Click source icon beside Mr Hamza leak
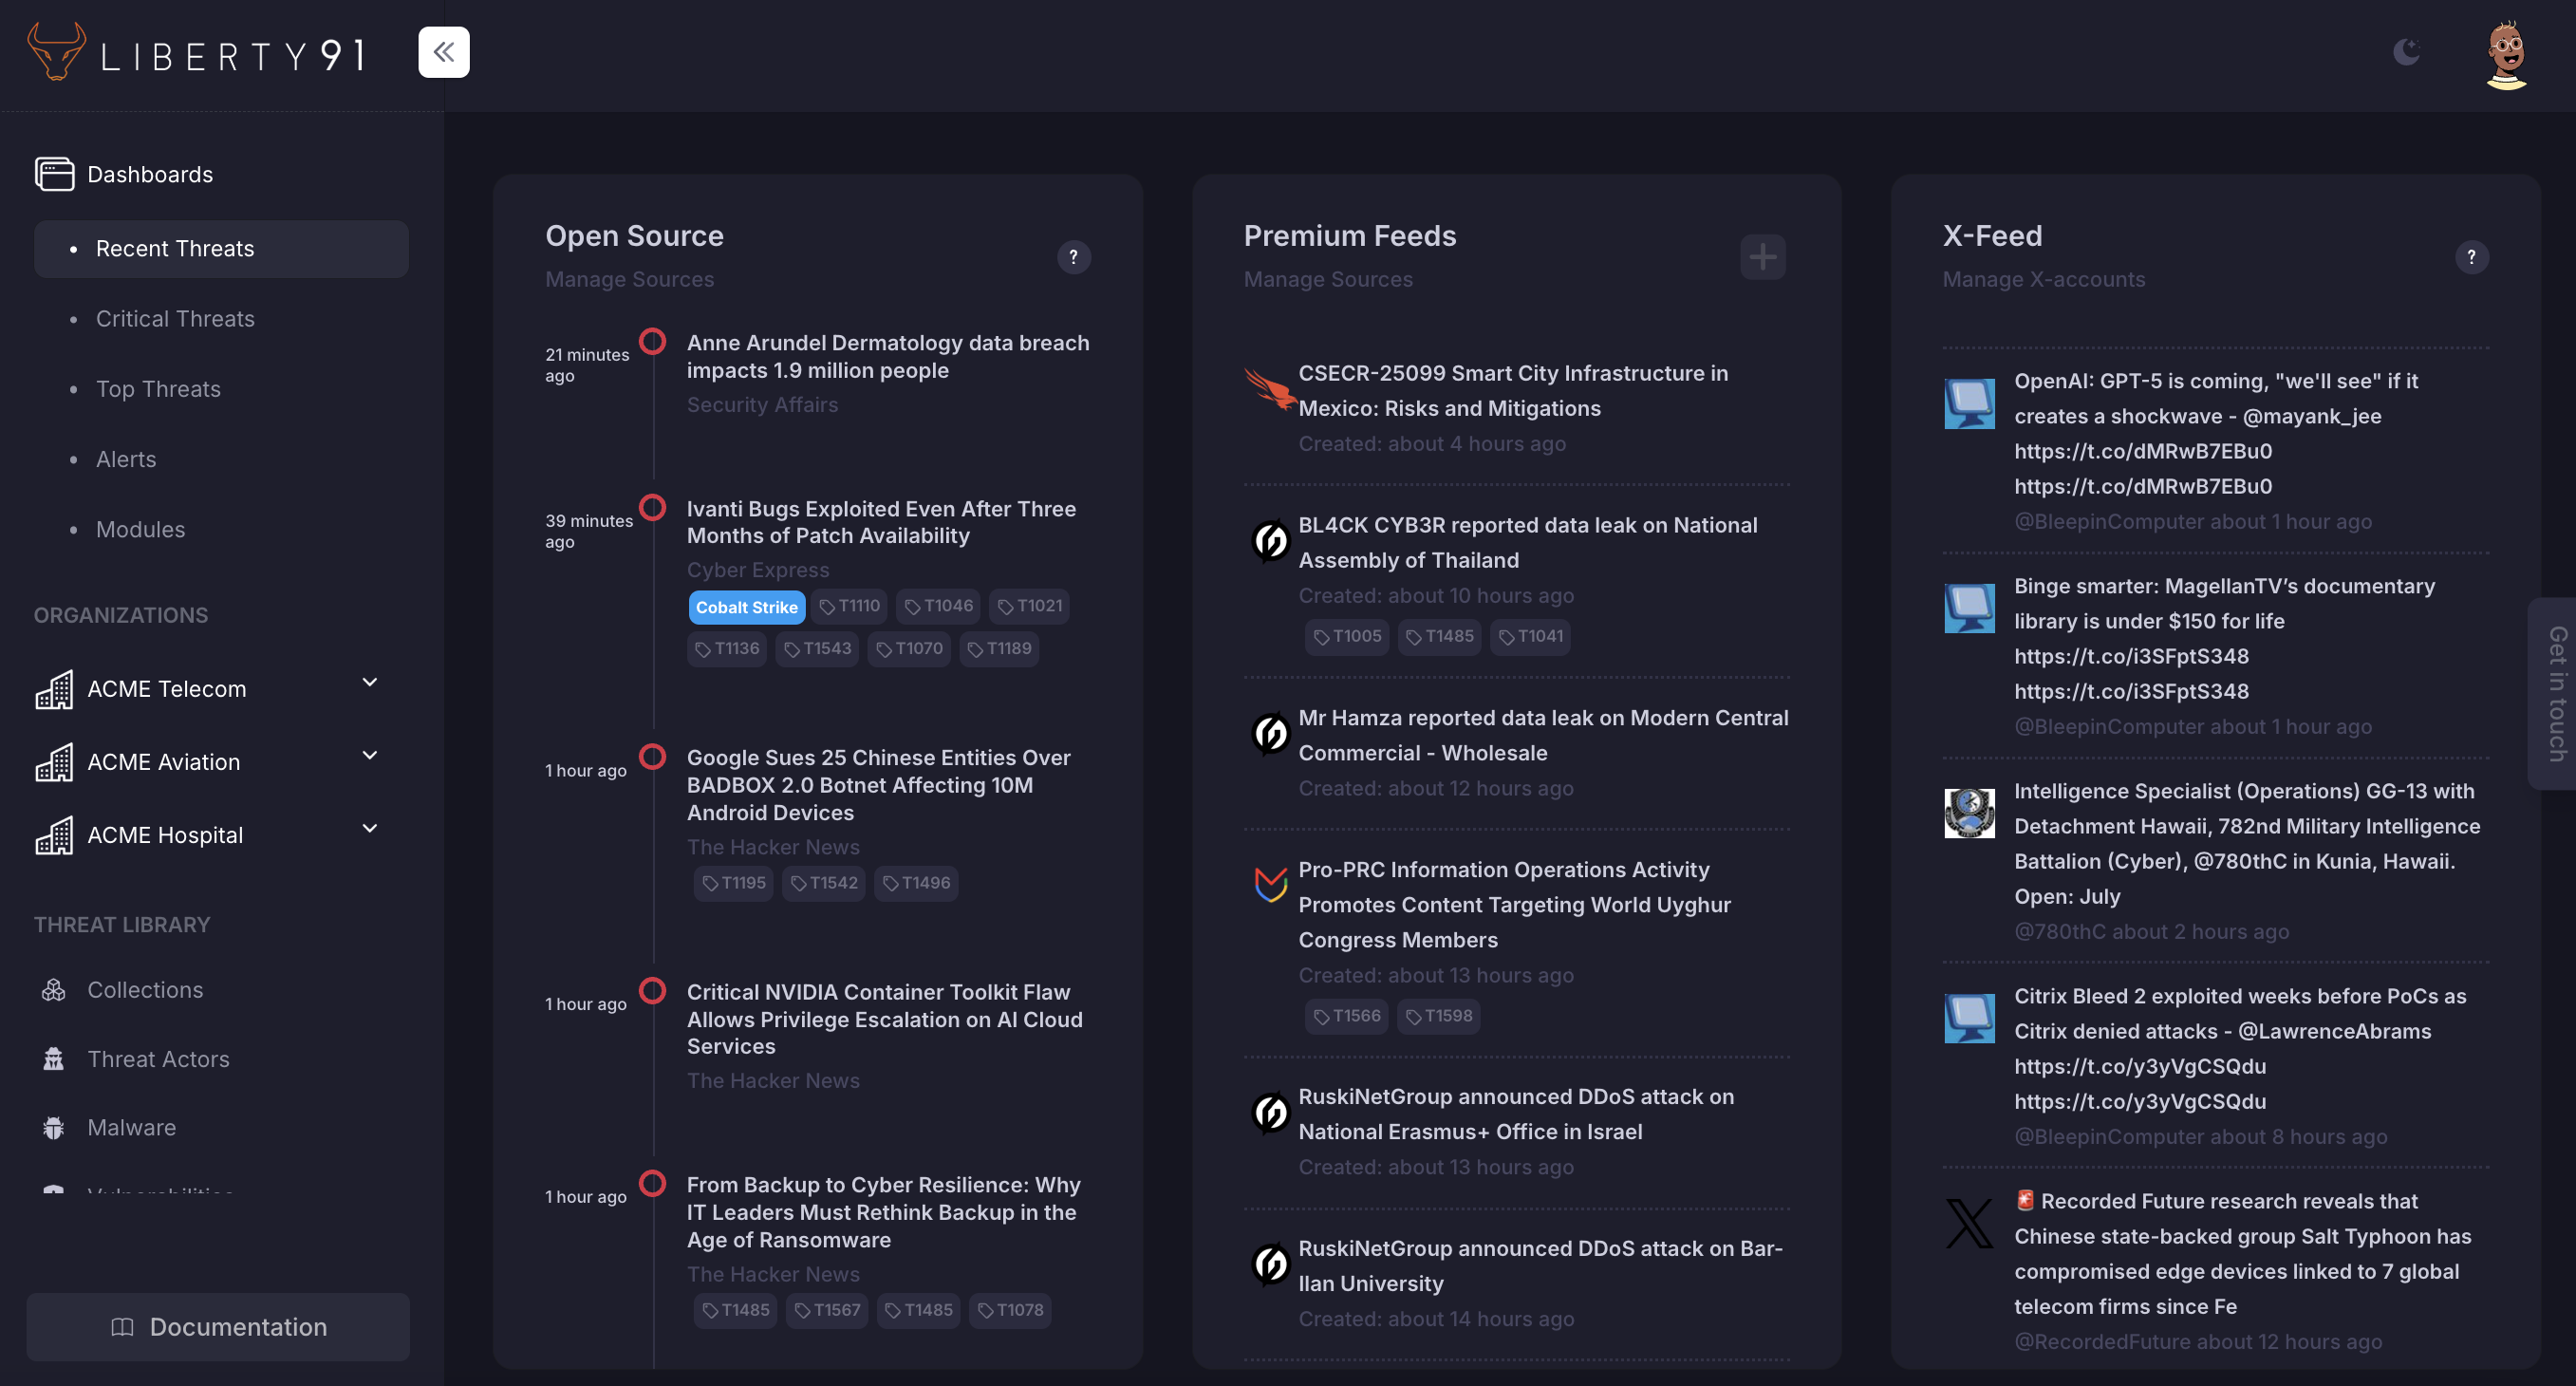The width and height of the screenshot is (2576, 1386). (1270, 734)
